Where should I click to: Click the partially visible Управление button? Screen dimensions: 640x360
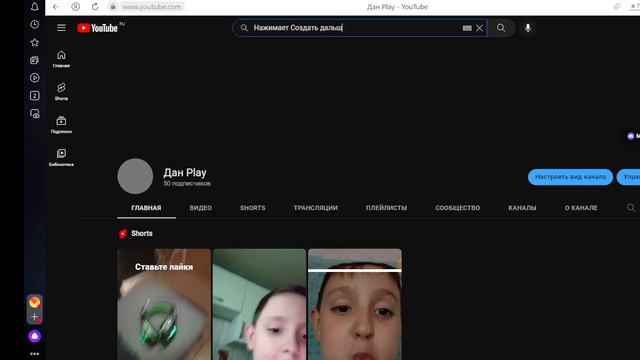point(629,177)
